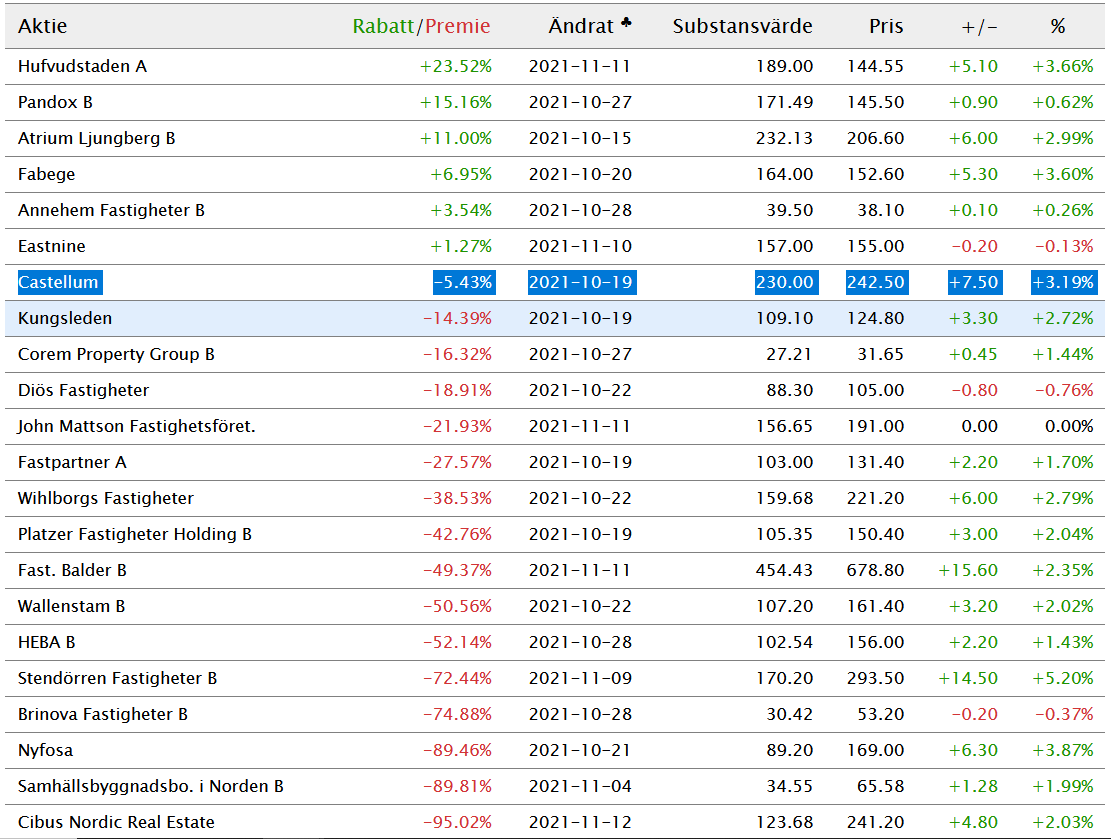Sort by Rabatt/Premie column header
This screenshot has width=1111, height=839.
pos(422,26)
